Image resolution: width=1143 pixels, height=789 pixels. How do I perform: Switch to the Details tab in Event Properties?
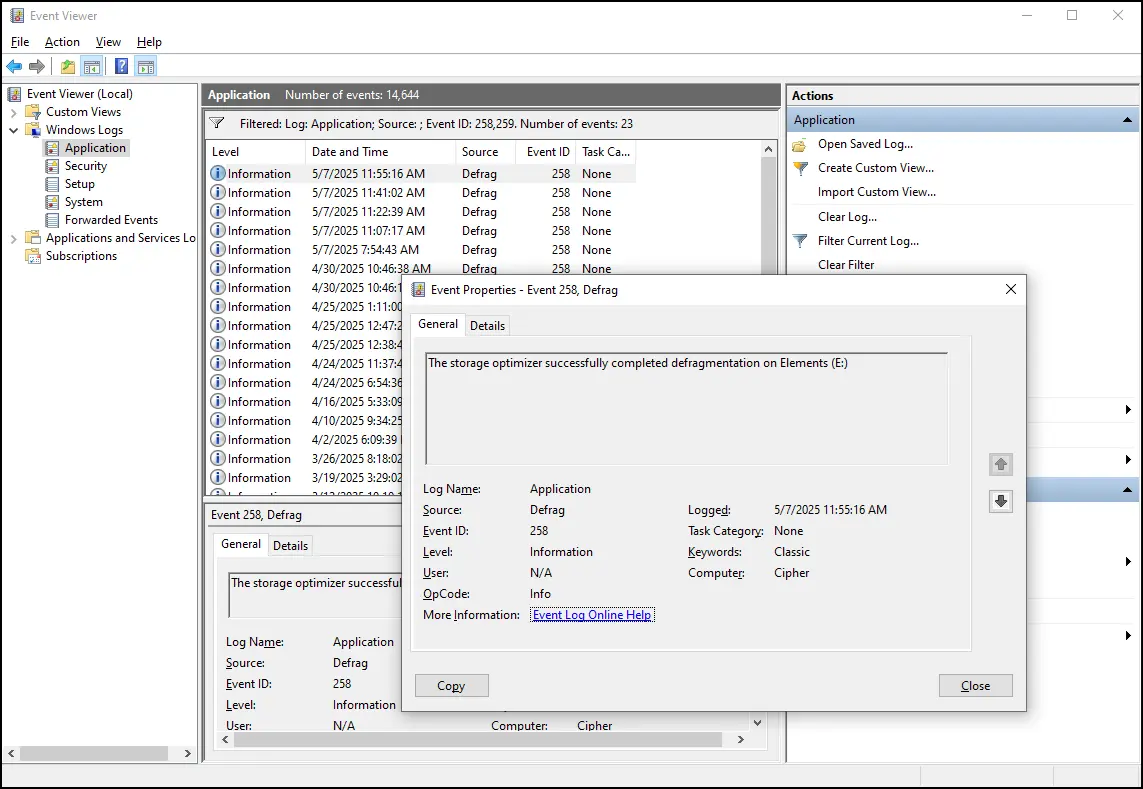click(x=487, y=325)
